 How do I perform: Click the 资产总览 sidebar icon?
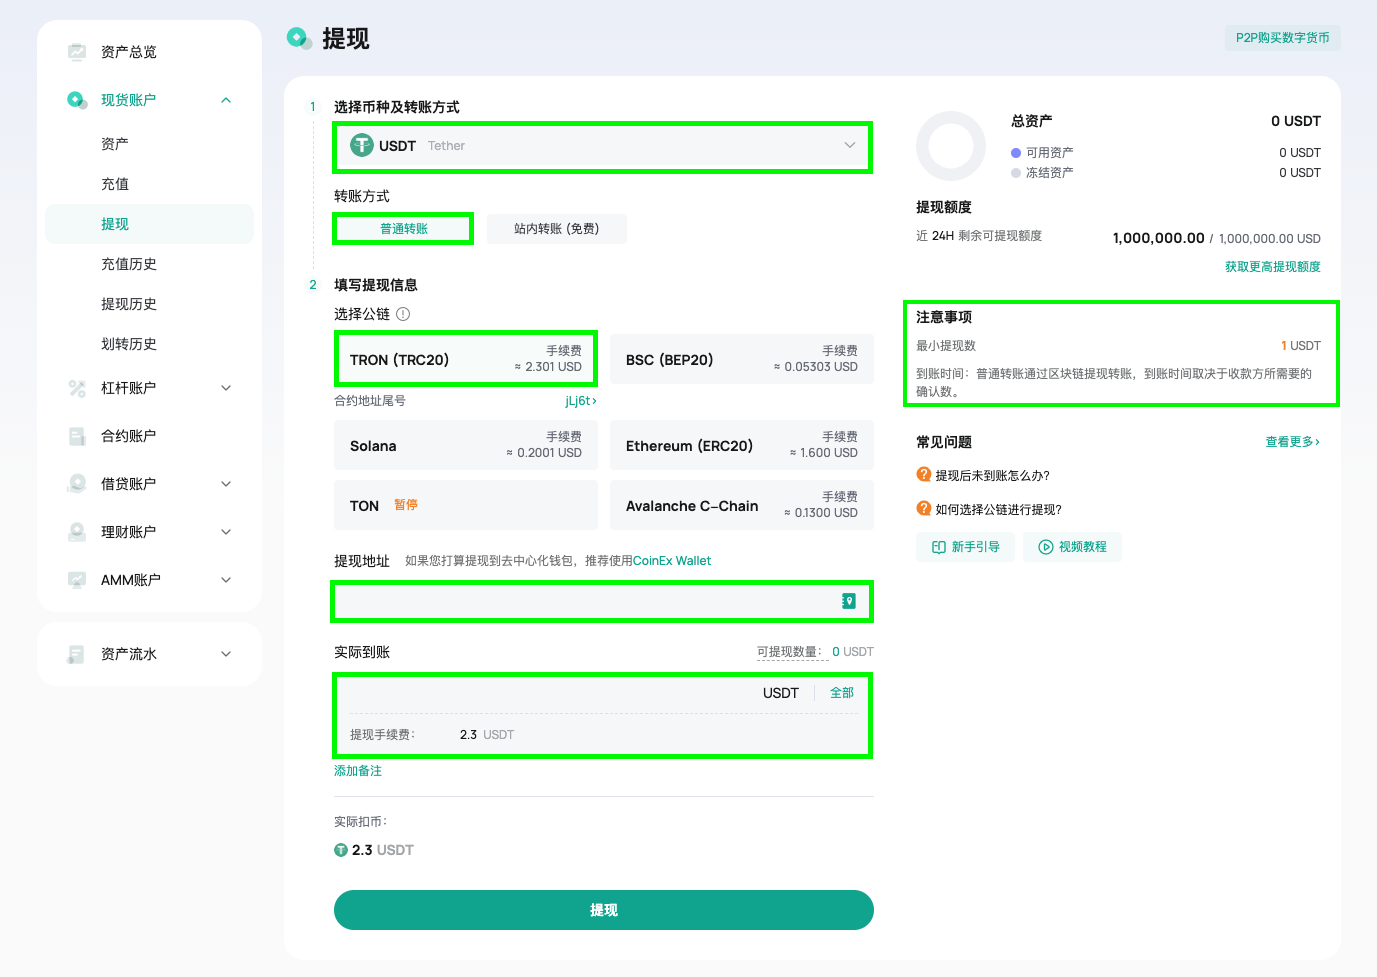tap(77, 52)
